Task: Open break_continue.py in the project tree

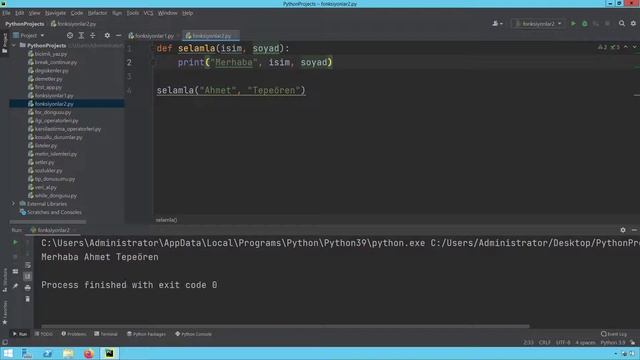Action: [x=56, y=62]
